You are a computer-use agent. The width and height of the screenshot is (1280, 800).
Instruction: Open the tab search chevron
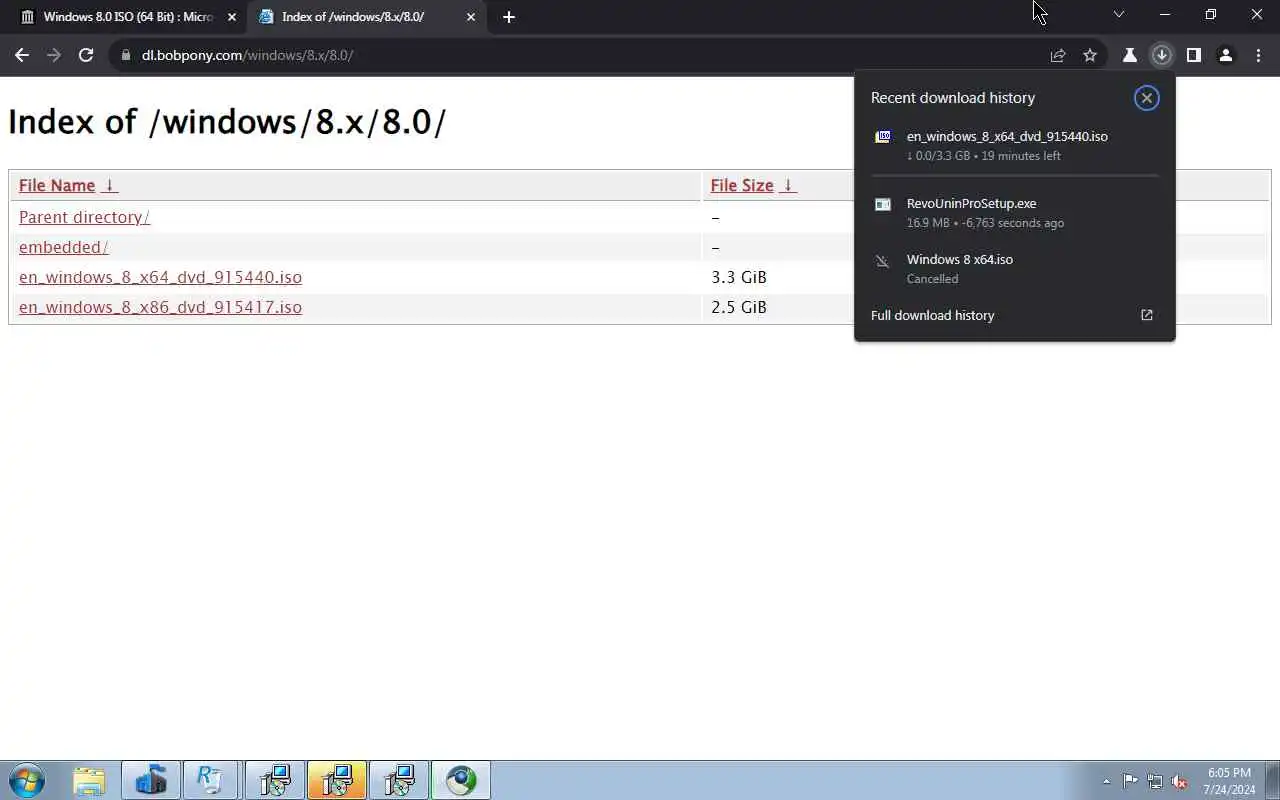coord(1119,15)
